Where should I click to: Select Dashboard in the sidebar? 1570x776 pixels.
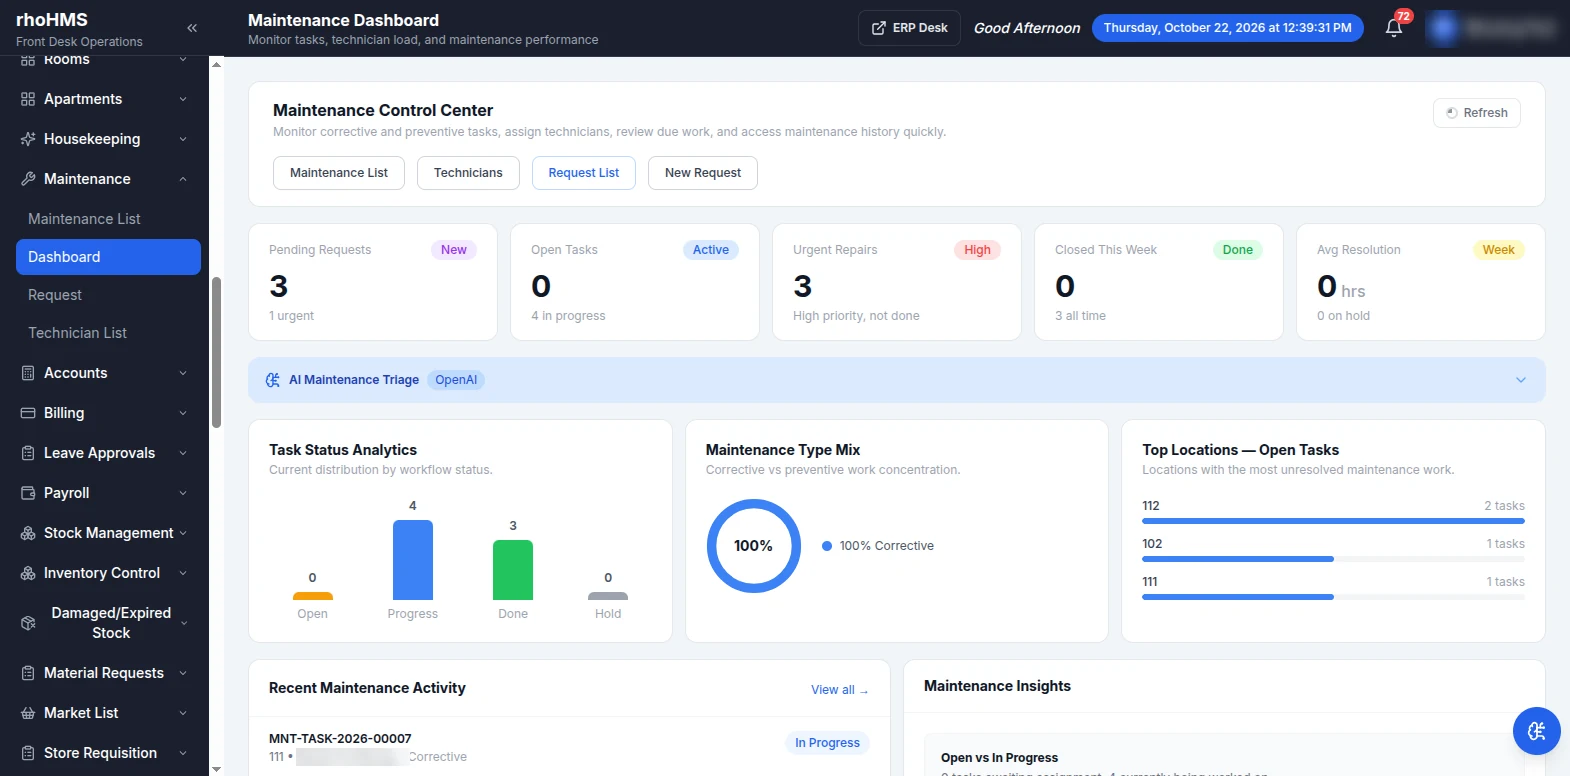(x=108, y=257)
